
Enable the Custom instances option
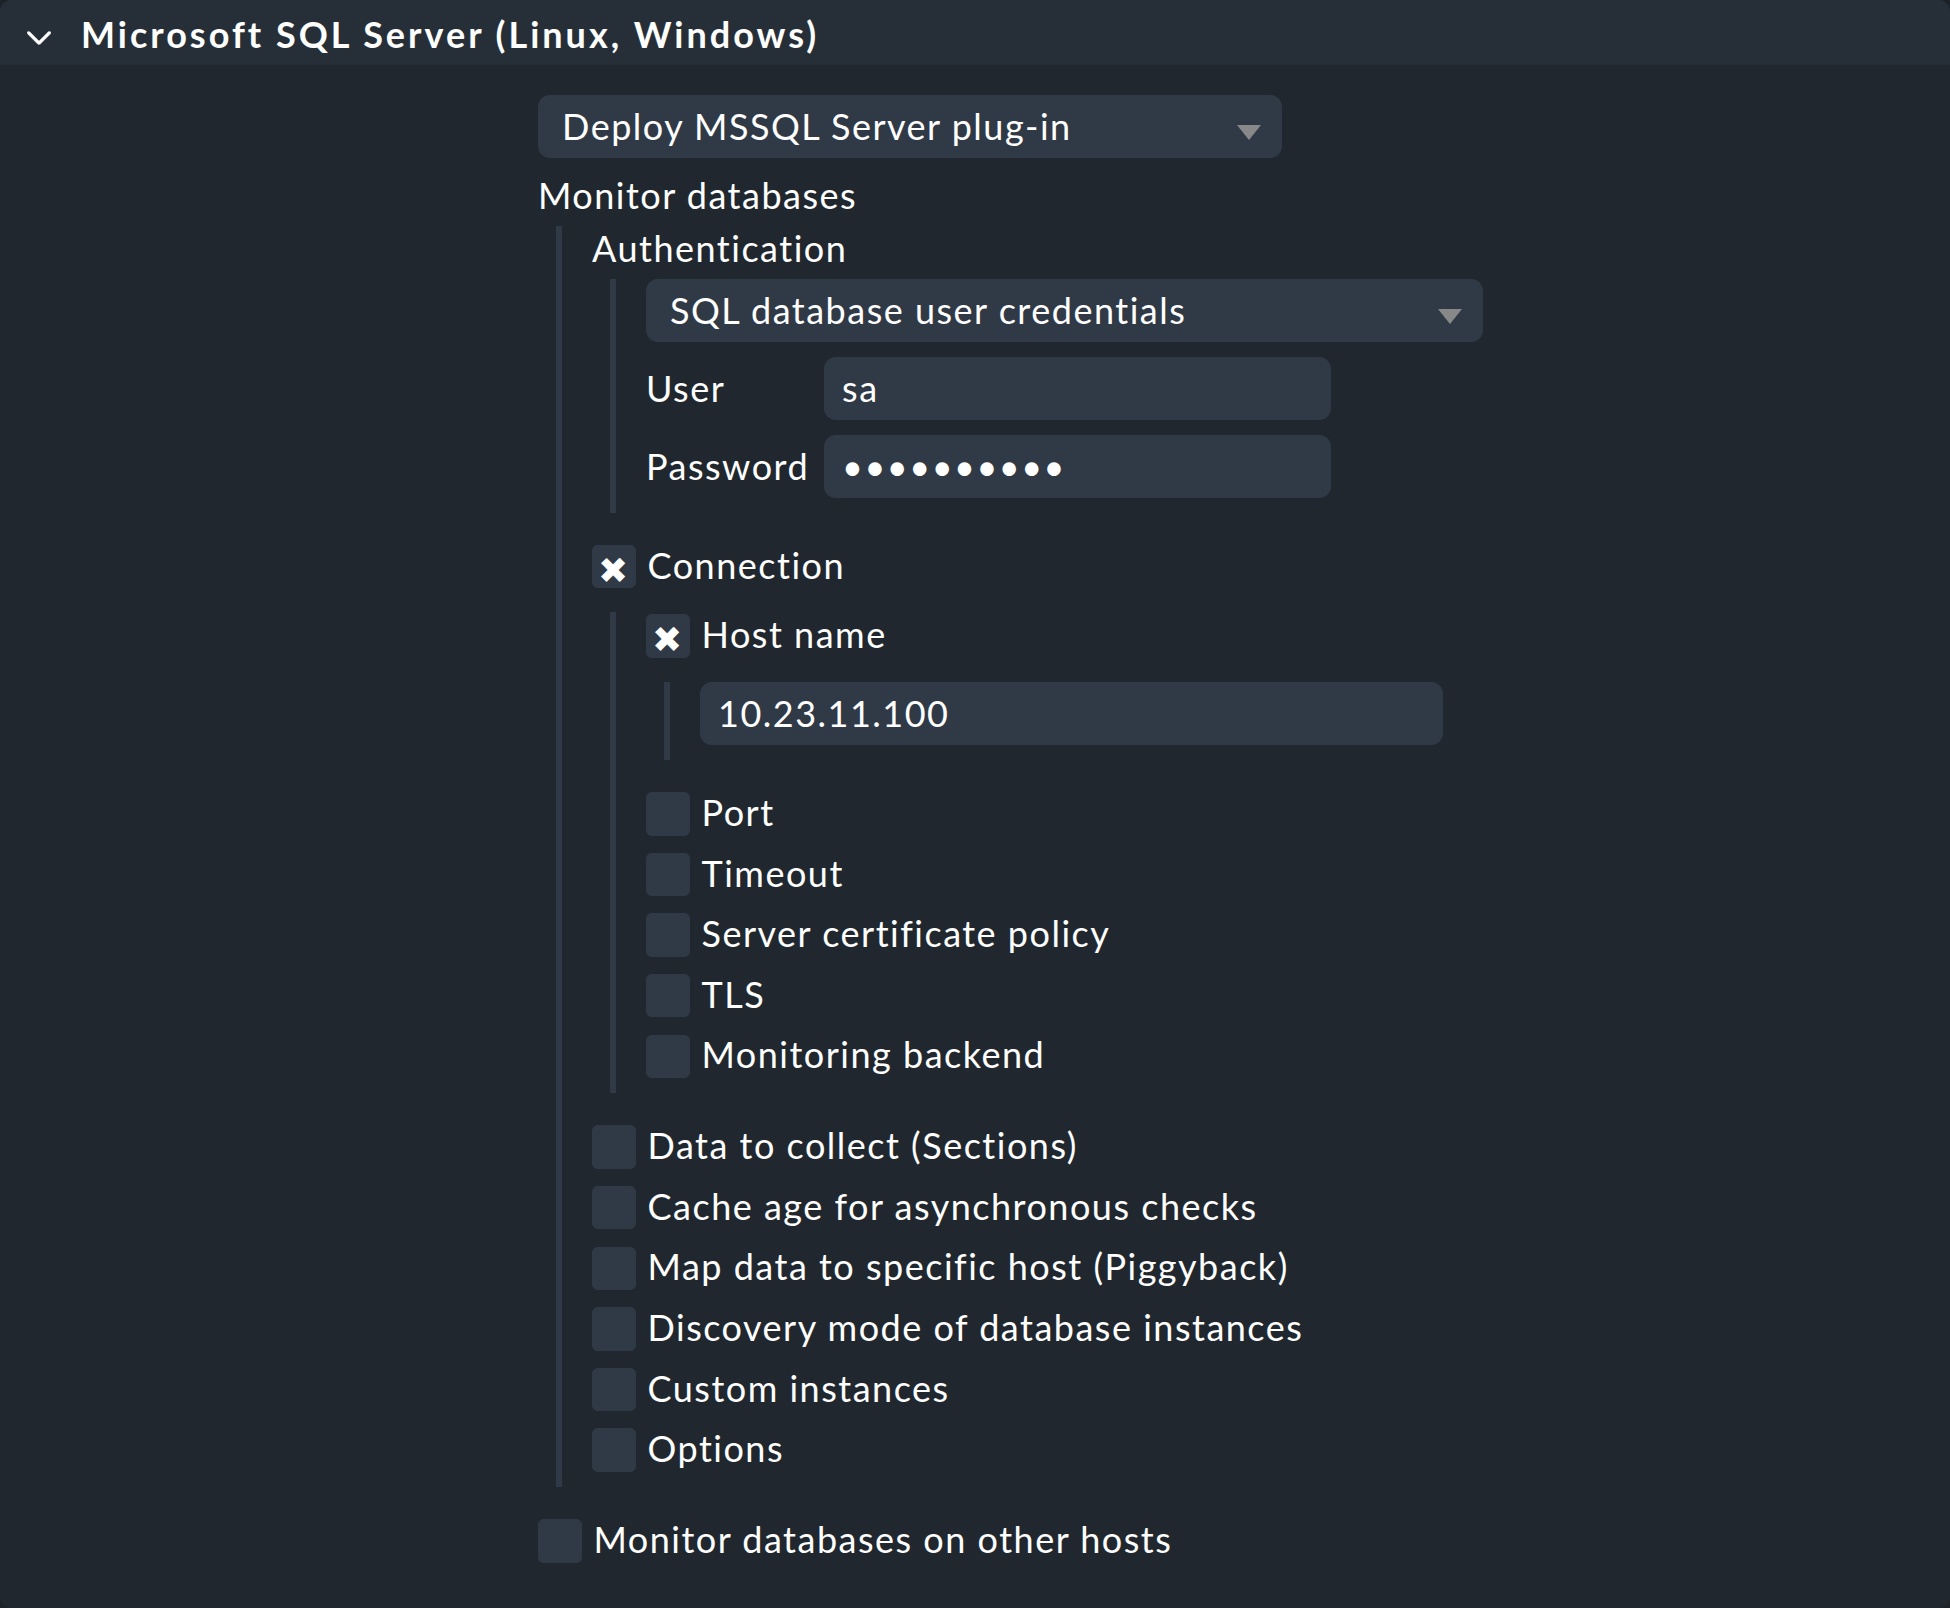614,1389
